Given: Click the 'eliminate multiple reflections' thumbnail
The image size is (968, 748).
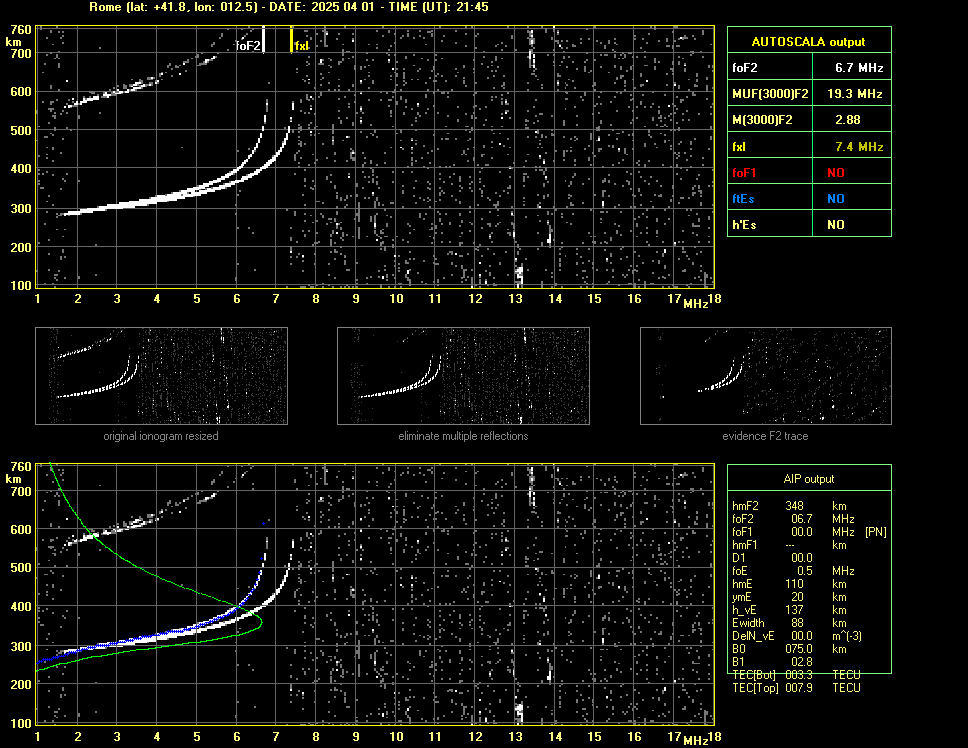Looking at the screenshot, I should point(463,376).
